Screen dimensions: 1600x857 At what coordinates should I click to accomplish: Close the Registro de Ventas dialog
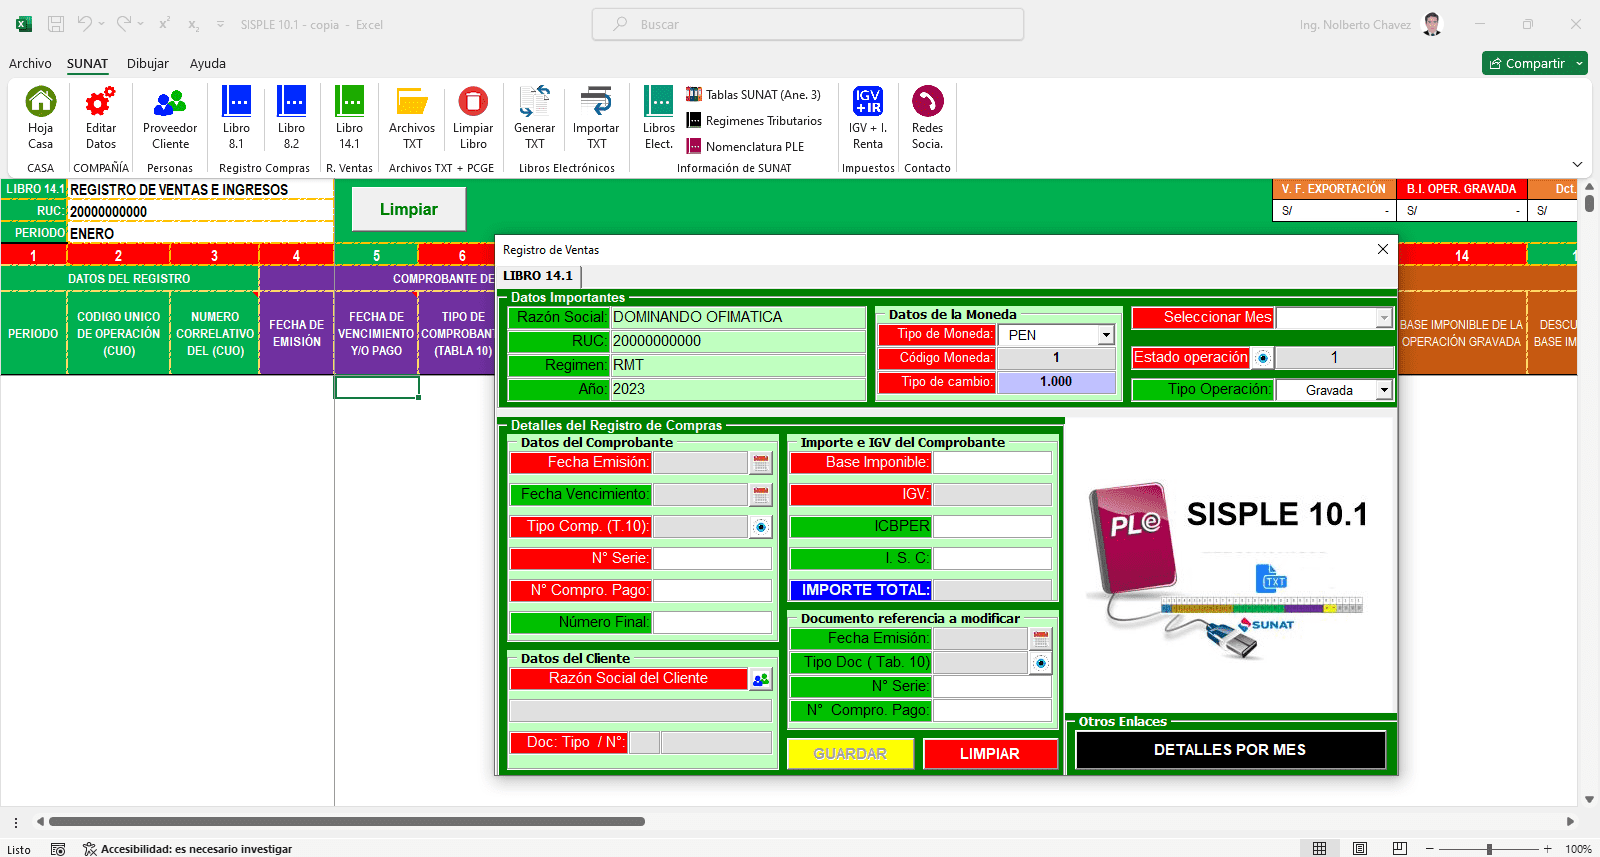coord(1383,249)
